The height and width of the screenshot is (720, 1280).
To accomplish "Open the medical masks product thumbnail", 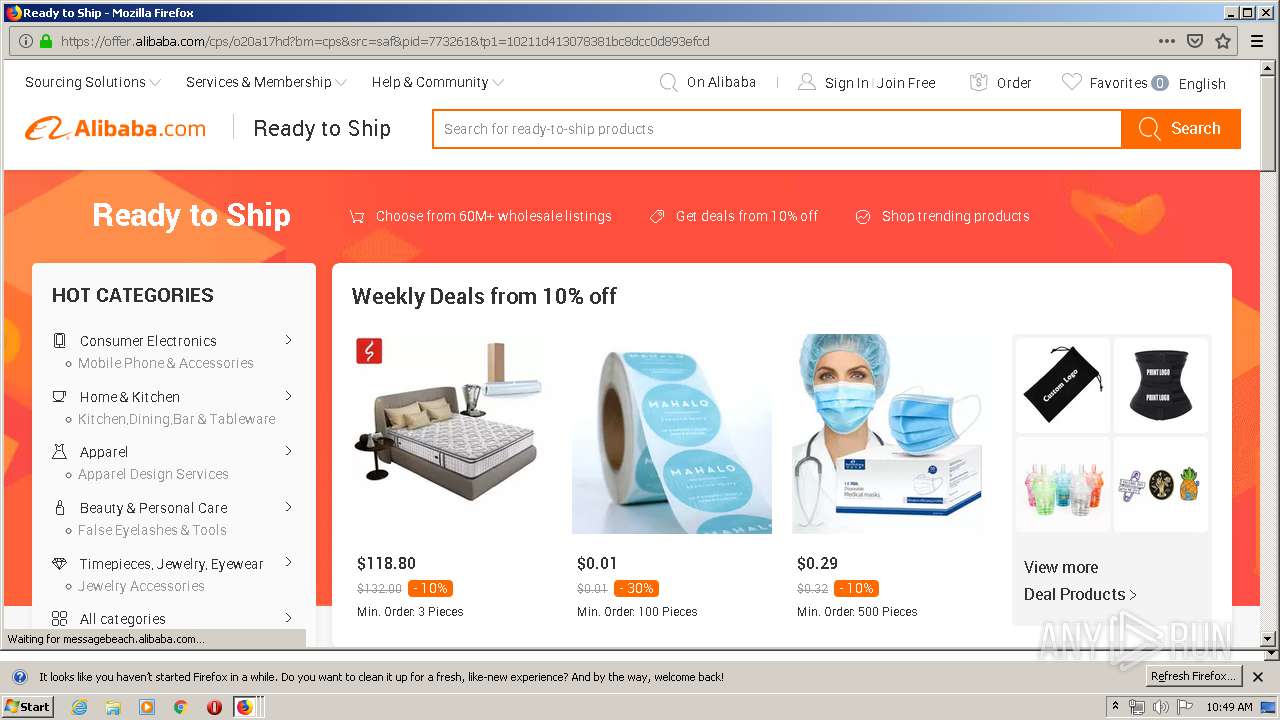I will [892, 434].
